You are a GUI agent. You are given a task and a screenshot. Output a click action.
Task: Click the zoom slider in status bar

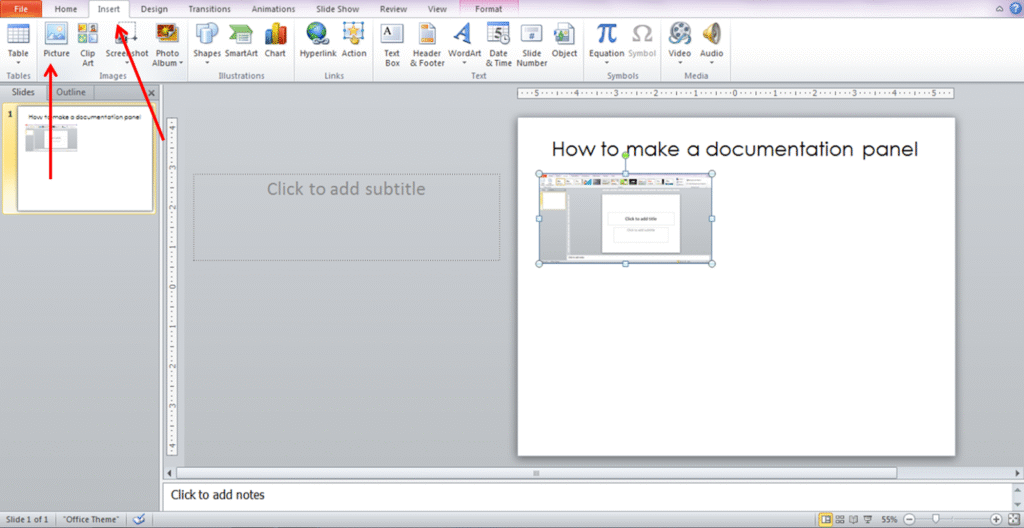pyautogui.click(x=936, y=520)
